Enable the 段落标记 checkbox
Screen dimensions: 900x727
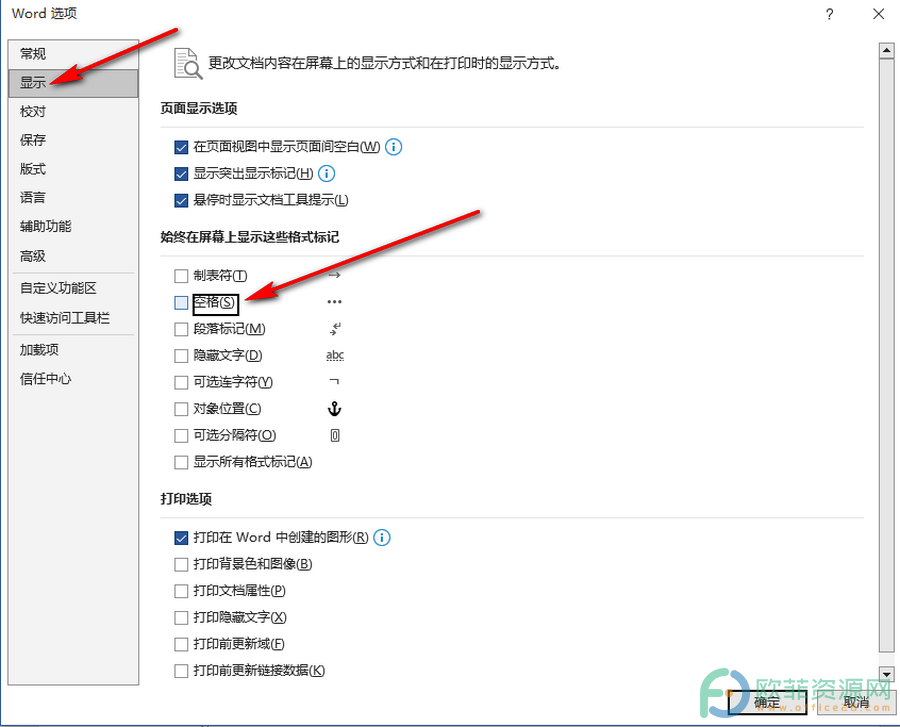[181, 329]
